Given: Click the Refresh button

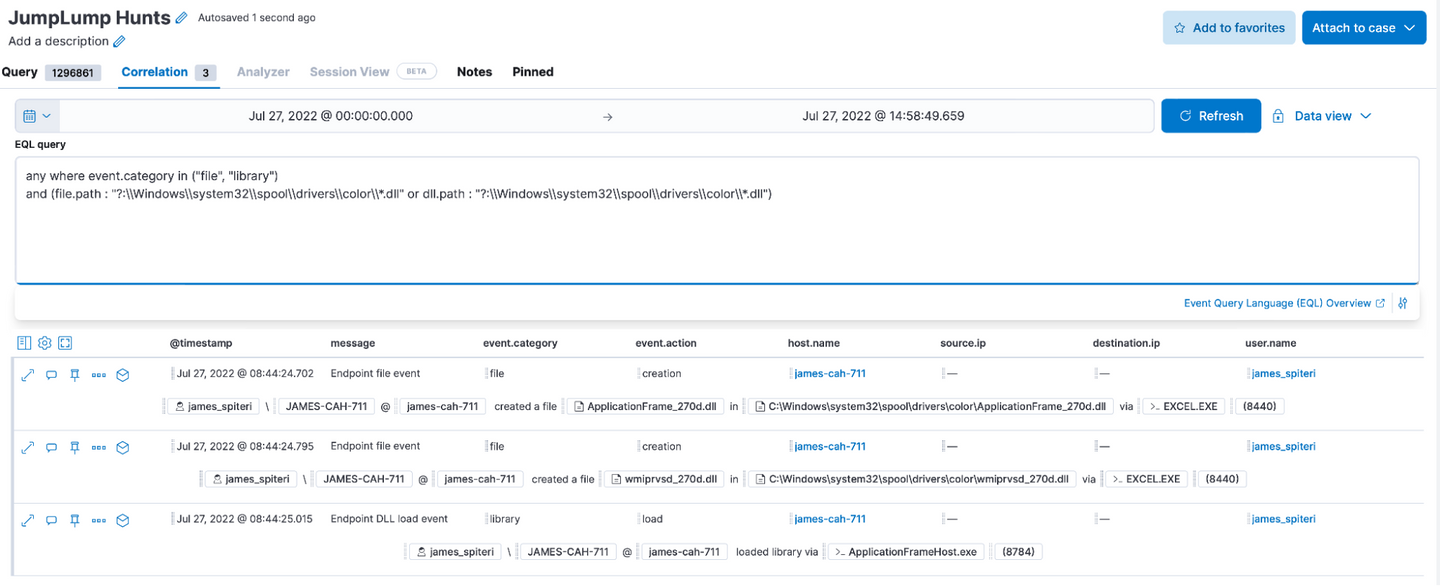Looking at the screenshot, I should point(1211,116).
